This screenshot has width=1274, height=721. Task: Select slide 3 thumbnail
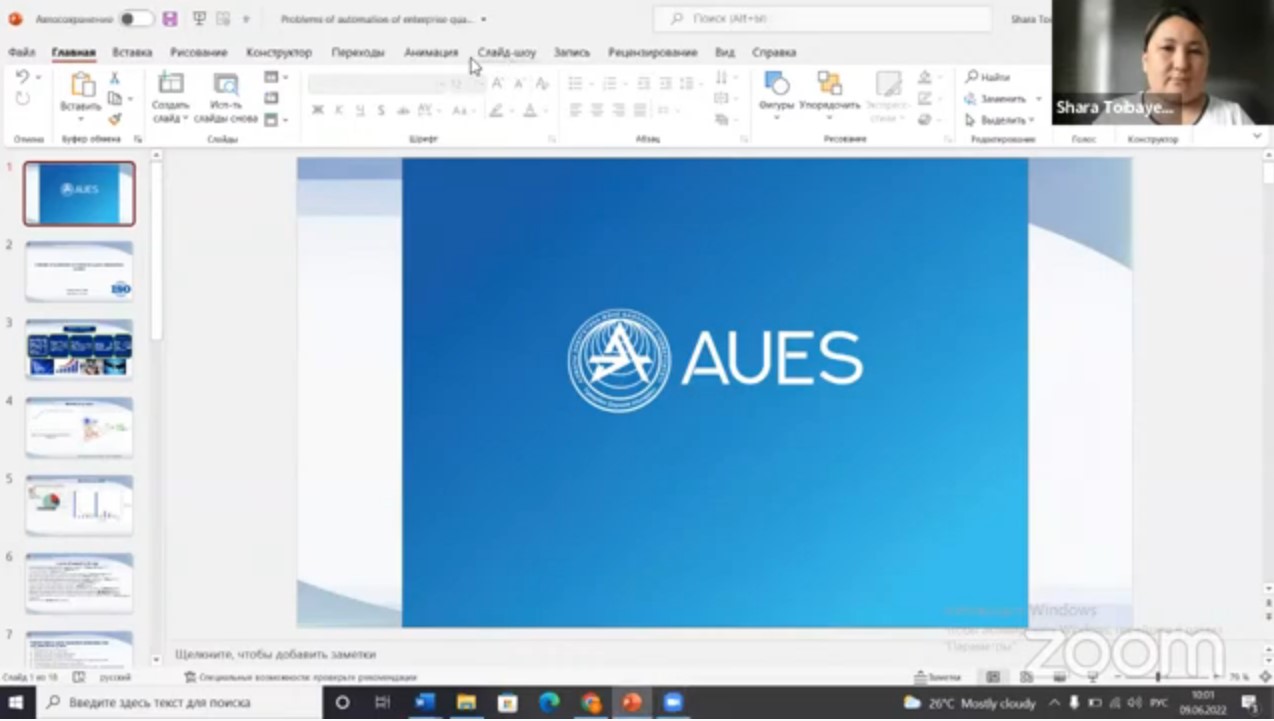(x=79, y=349)
